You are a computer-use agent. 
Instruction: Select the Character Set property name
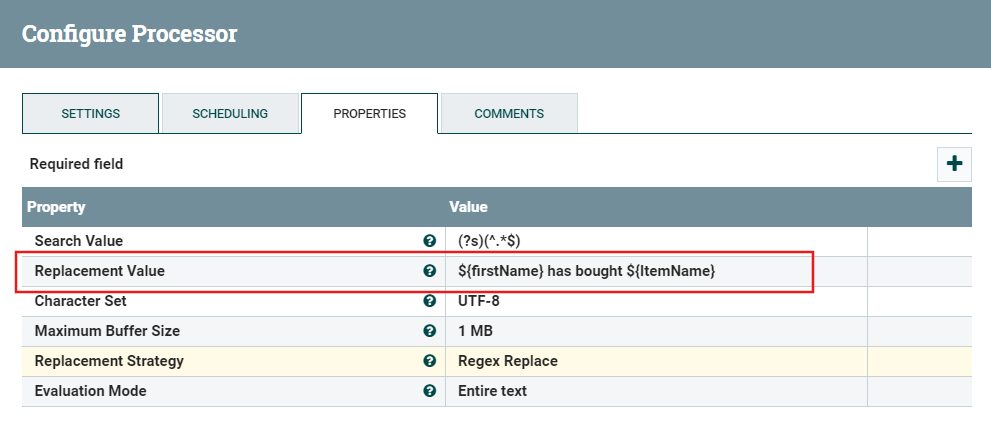(80, 301)
